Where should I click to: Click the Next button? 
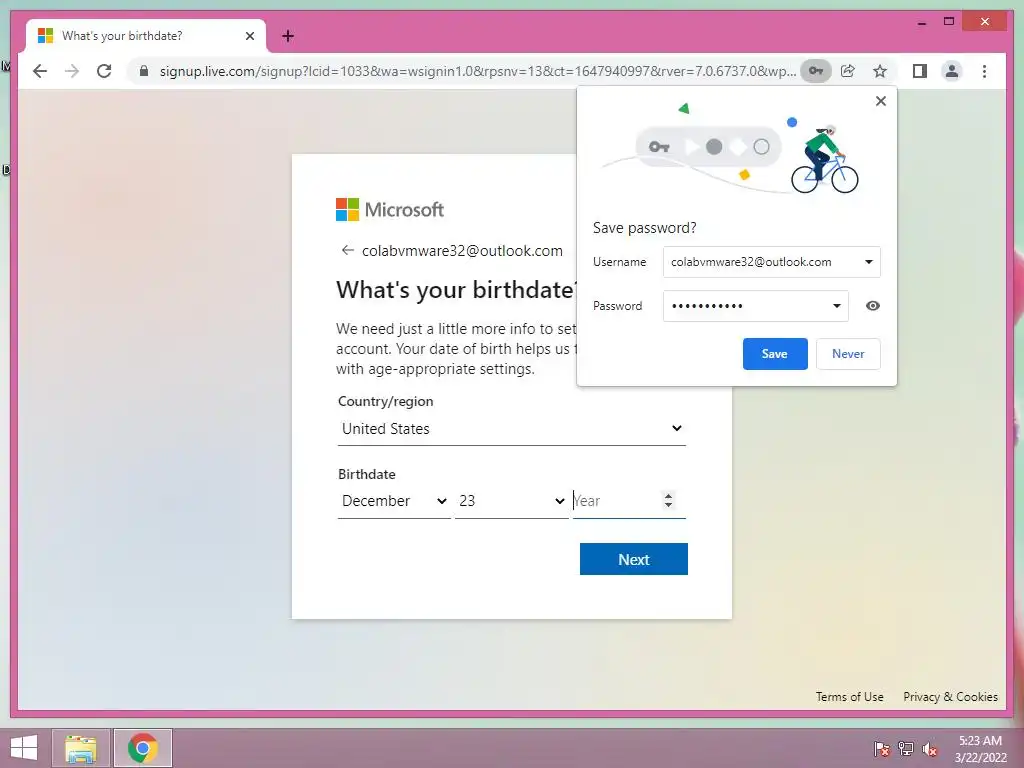click(x=633, y=559)
